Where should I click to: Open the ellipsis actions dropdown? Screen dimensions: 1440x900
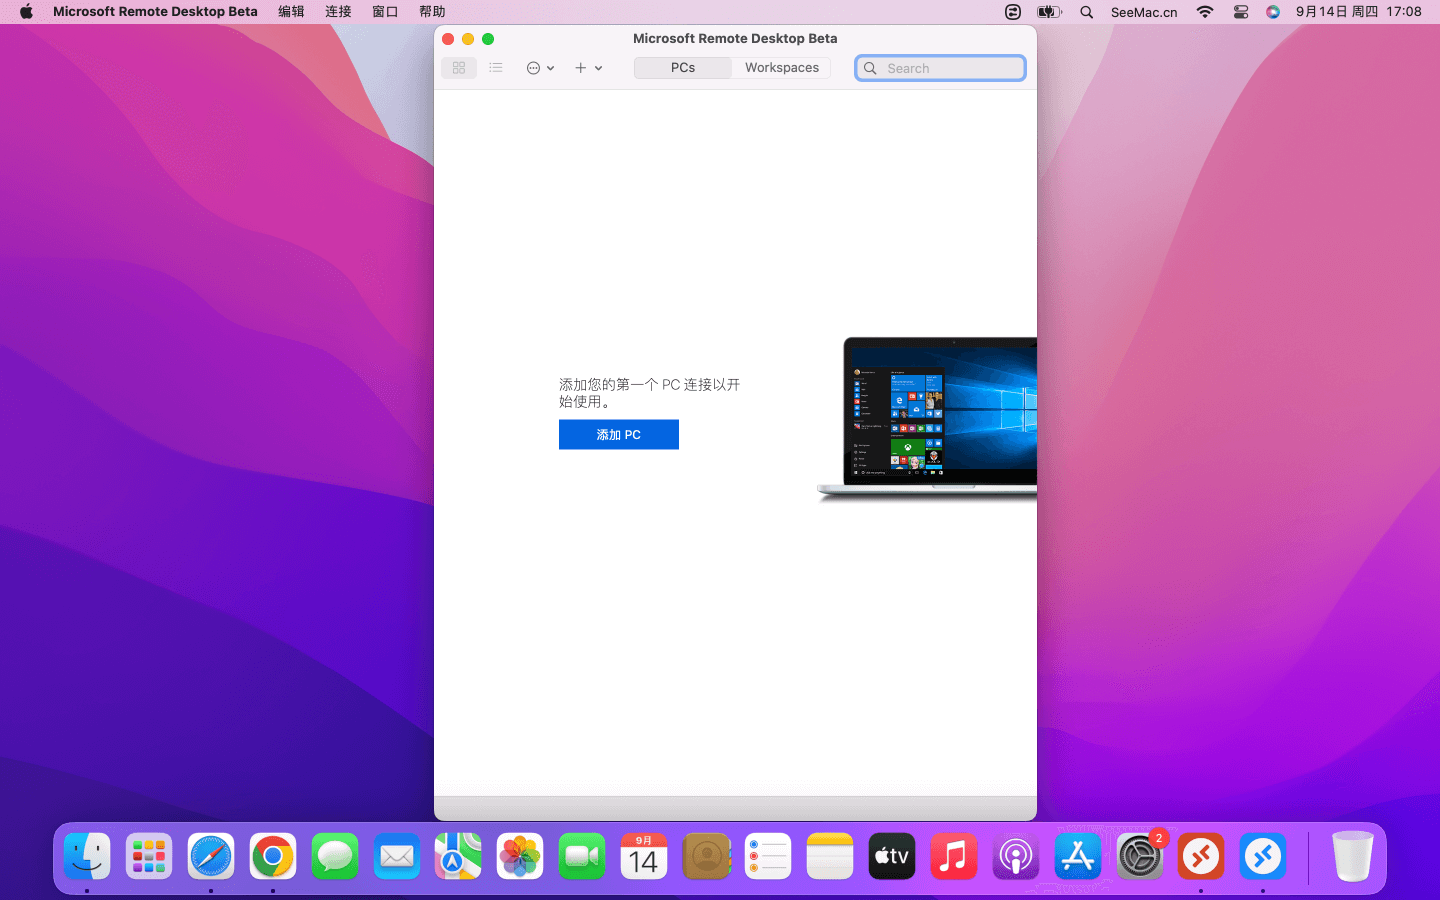click(540, 68)
